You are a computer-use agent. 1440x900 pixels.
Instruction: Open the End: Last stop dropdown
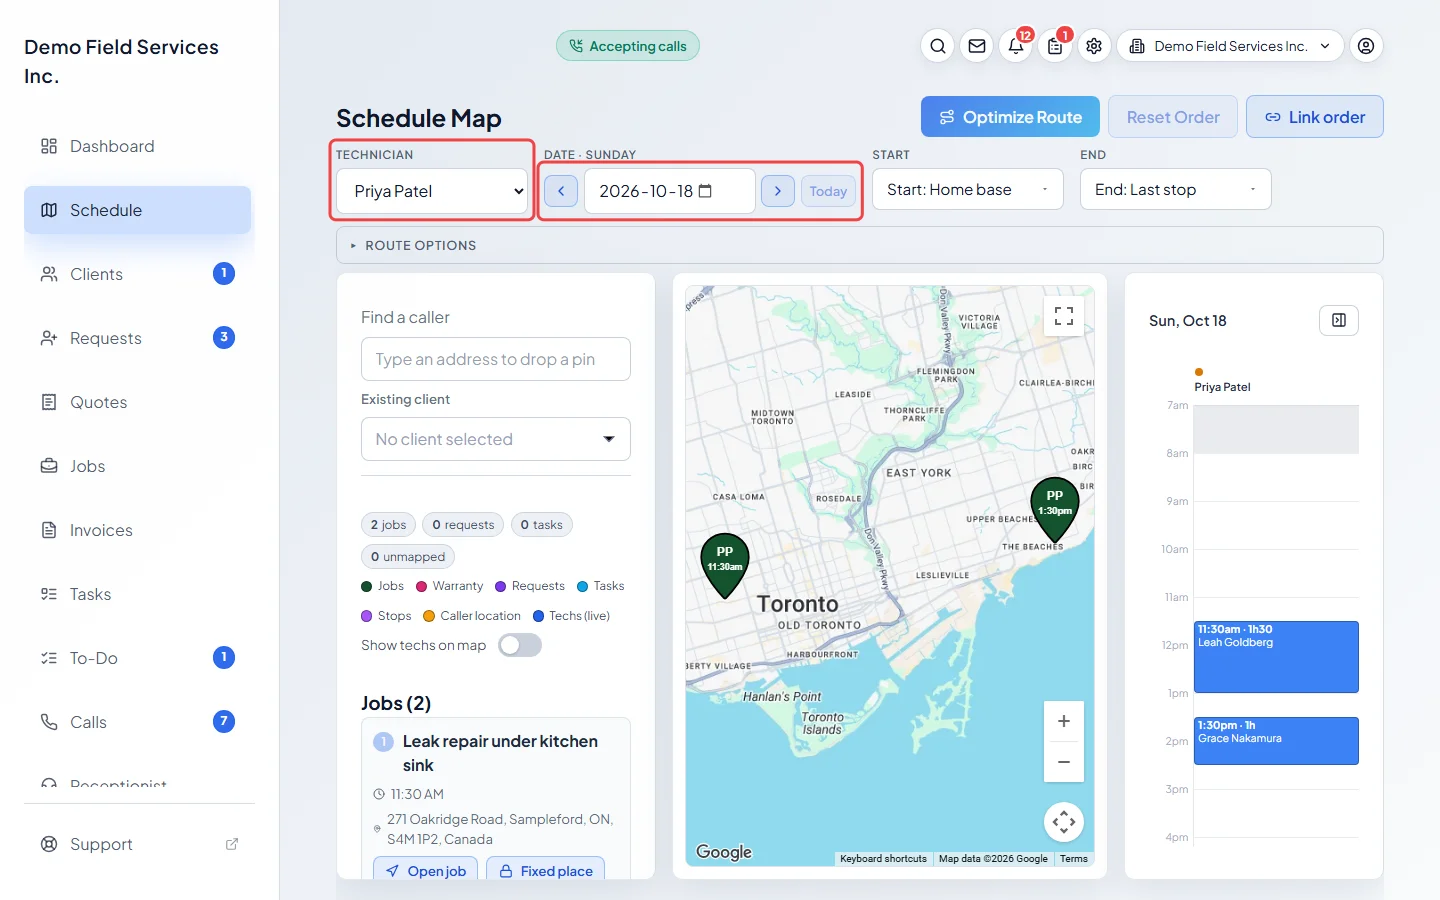click(1176, 189)
